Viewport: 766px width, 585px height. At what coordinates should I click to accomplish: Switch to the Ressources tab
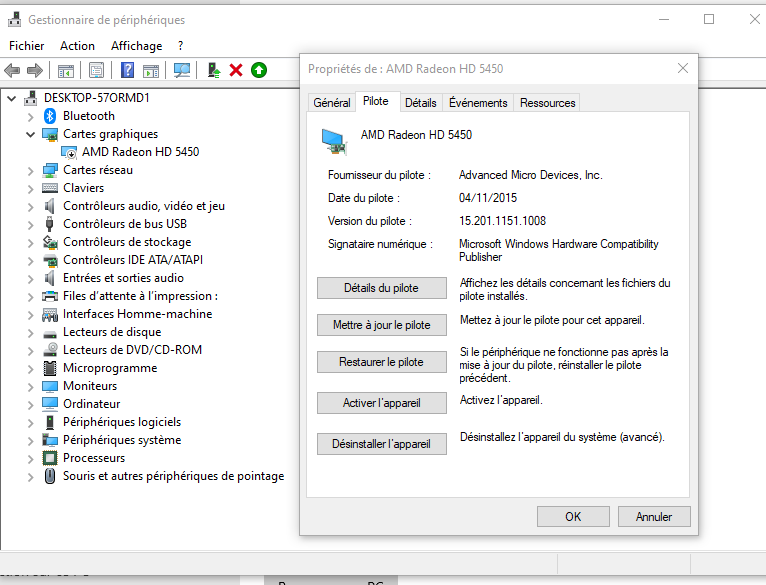[547, 103]
